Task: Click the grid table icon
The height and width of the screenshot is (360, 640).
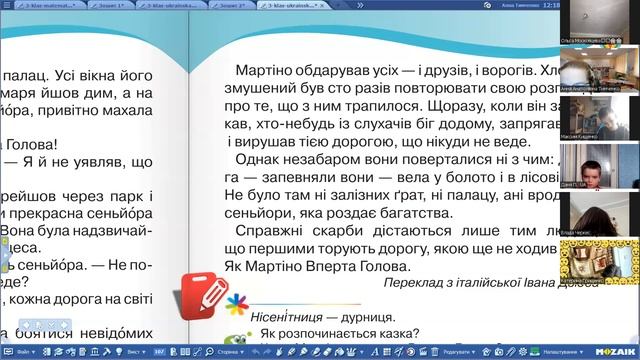Action: pyautogui.click(x=387, y=351)
